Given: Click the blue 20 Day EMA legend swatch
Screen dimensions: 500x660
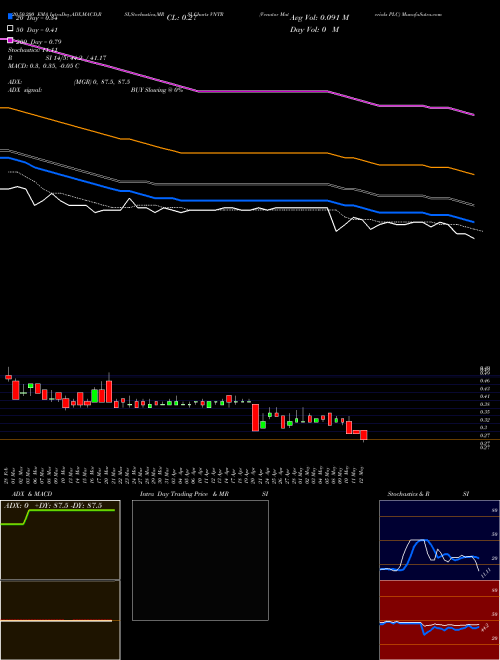Looking at the screenshot, I should pos(10,17).
